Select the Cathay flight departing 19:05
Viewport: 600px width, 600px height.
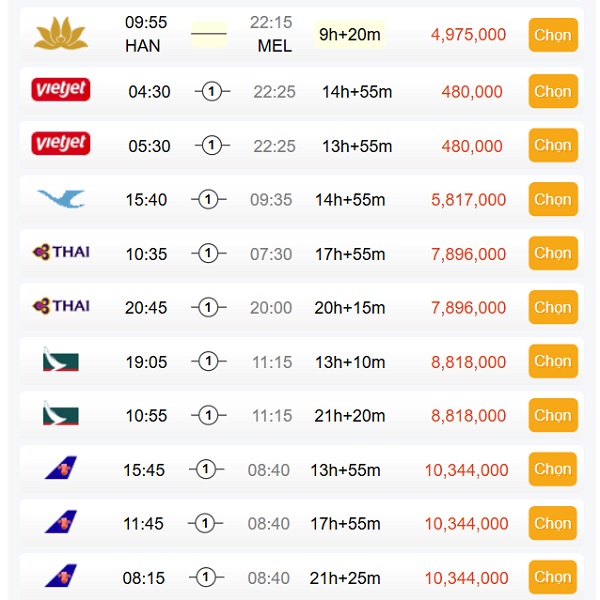[x=553, y=361]
